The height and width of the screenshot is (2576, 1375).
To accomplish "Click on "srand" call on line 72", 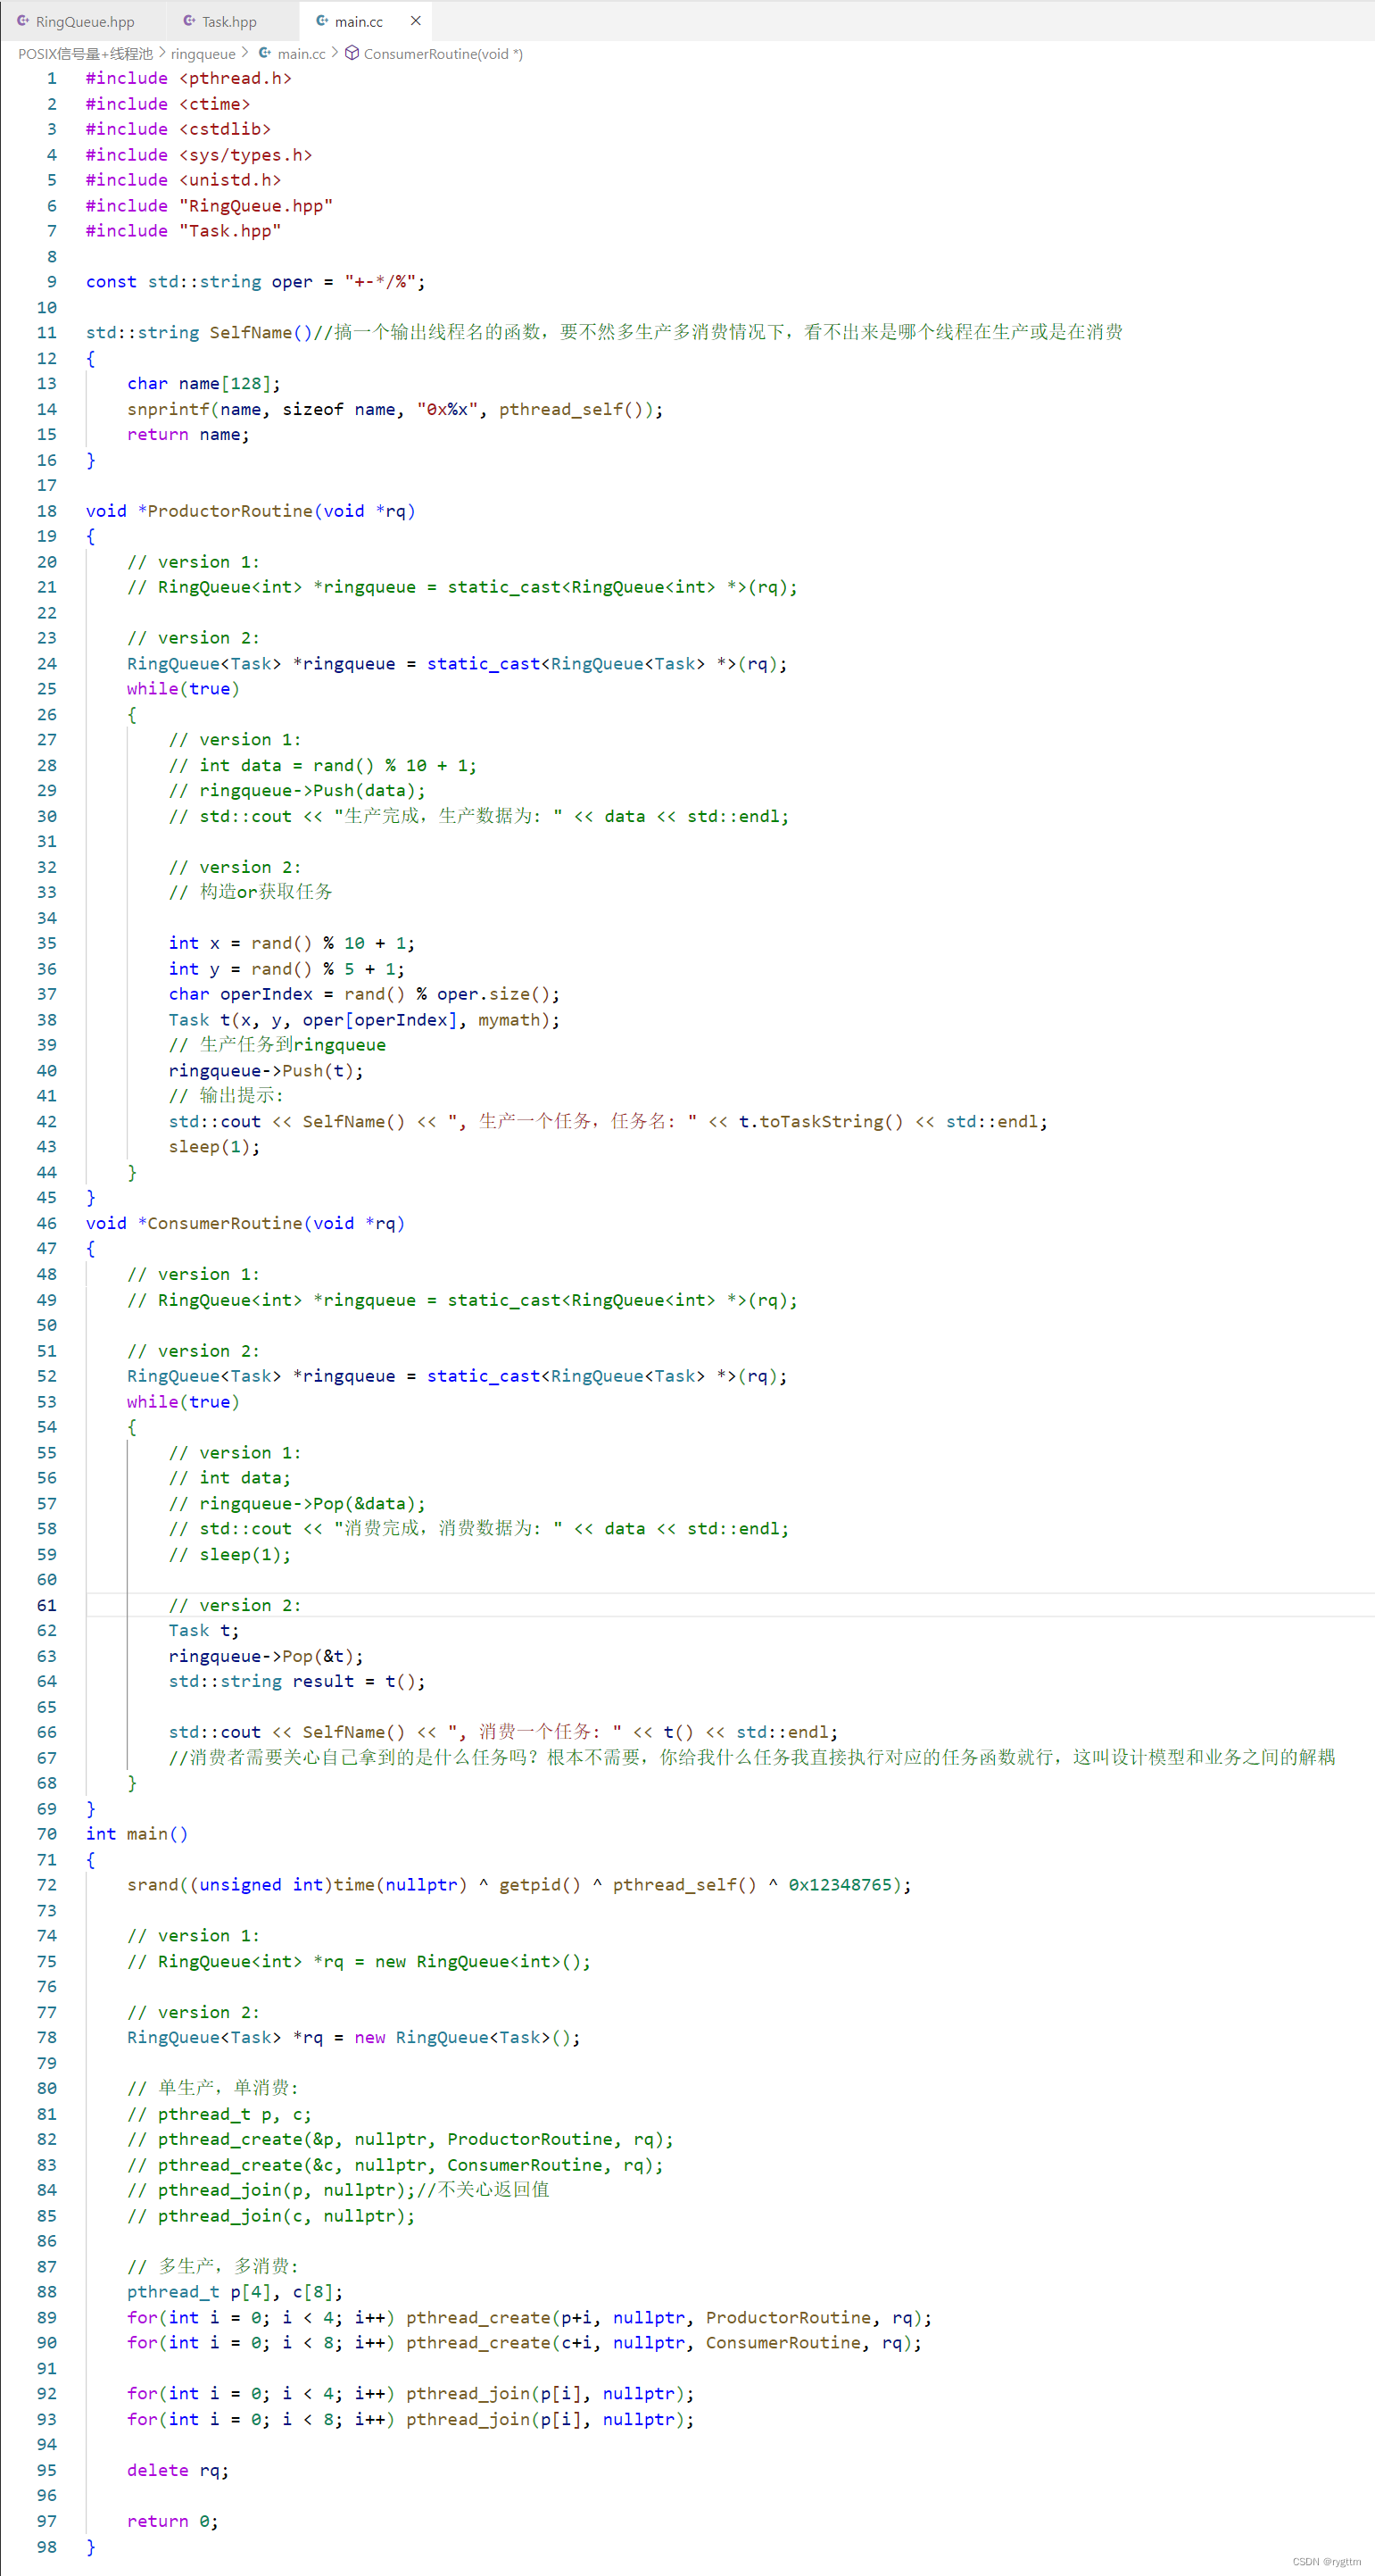I will coord(152,1885).
